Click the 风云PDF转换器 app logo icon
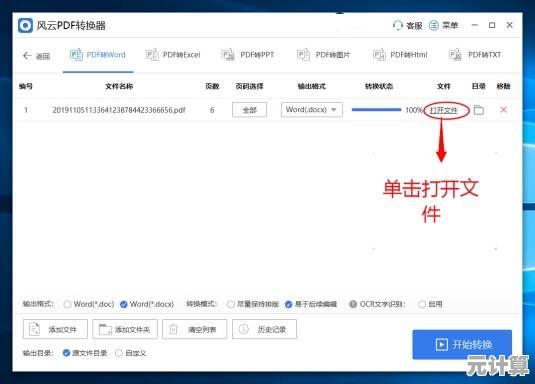The height and width of the screenshot is (384, 535). (25, 26)
